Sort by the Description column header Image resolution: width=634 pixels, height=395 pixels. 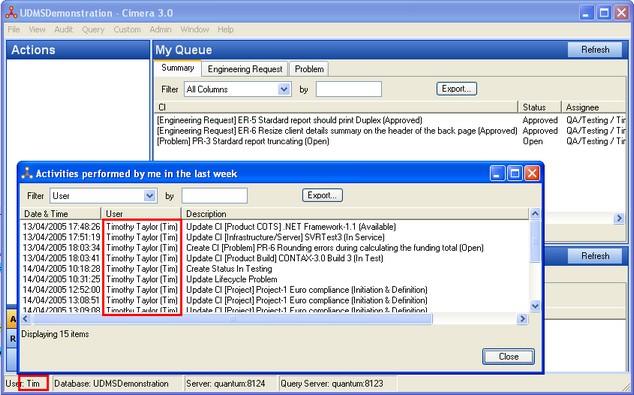click(x=355, y=213)
